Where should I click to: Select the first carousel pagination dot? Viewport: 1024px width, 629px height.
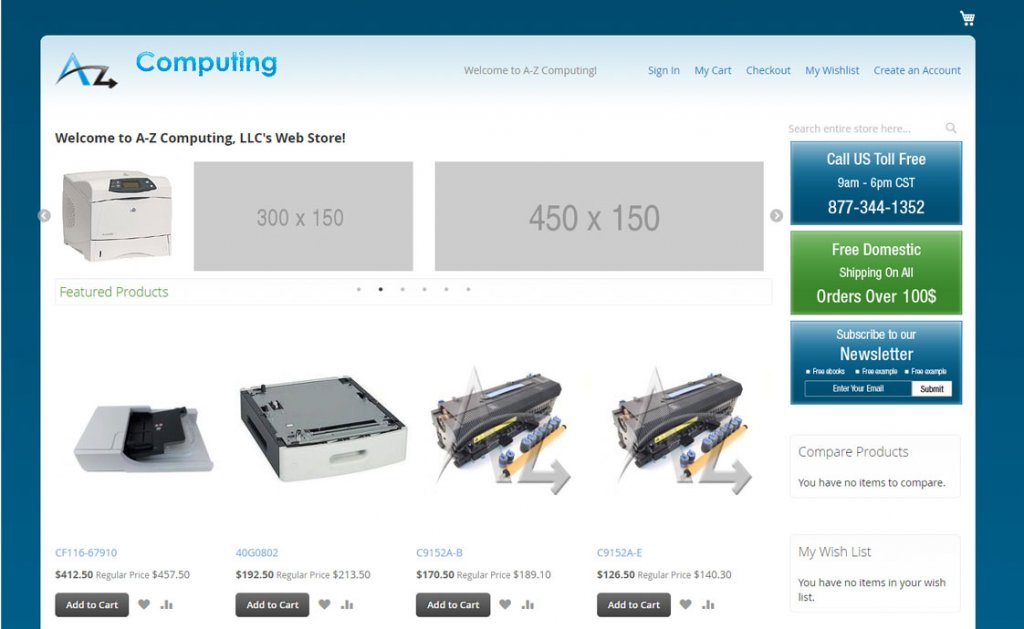(359, 289)
